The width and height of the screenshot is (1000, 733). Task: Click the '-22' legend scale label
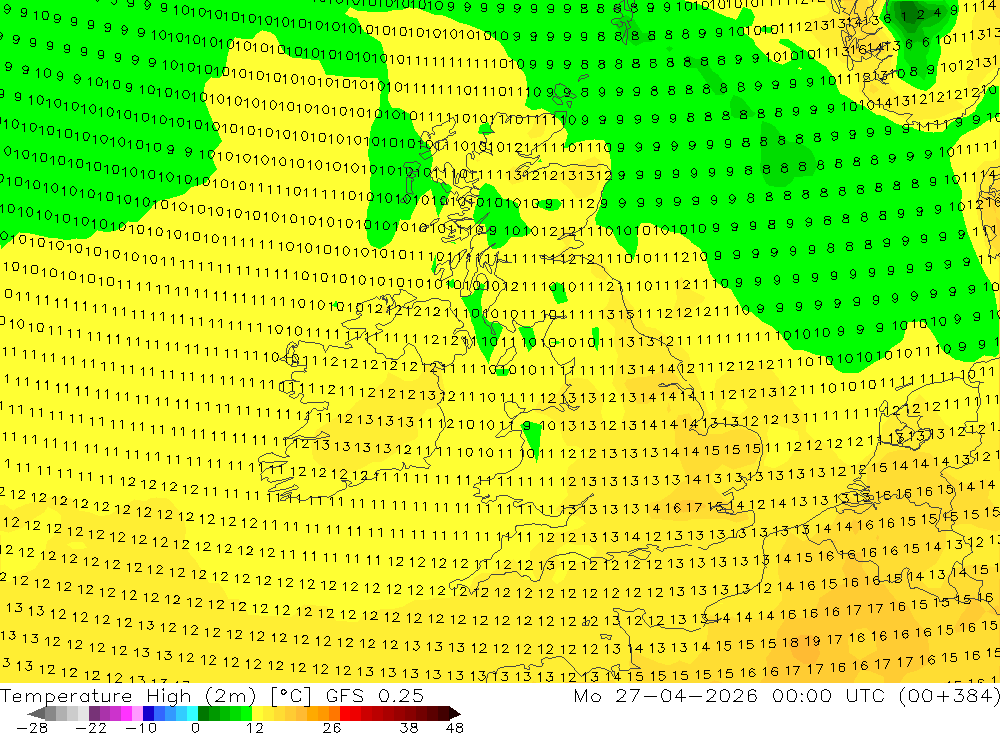[91, 727]
